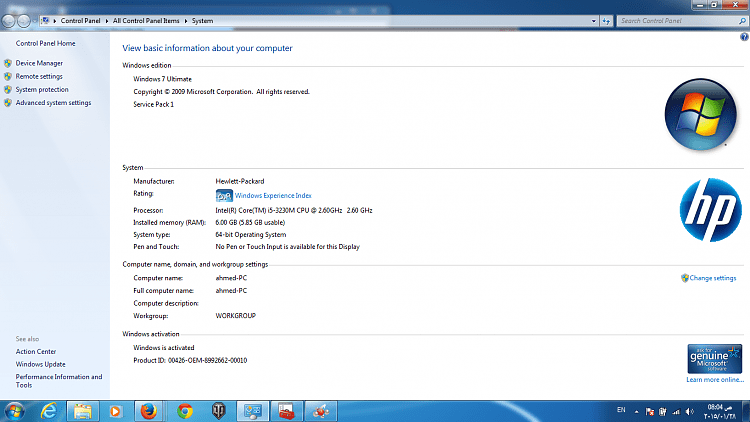Image resolution: width=750 pixels, height=422 pixels.
Task: Click the power/battery tray icon
Action: [x=662, y=411]
